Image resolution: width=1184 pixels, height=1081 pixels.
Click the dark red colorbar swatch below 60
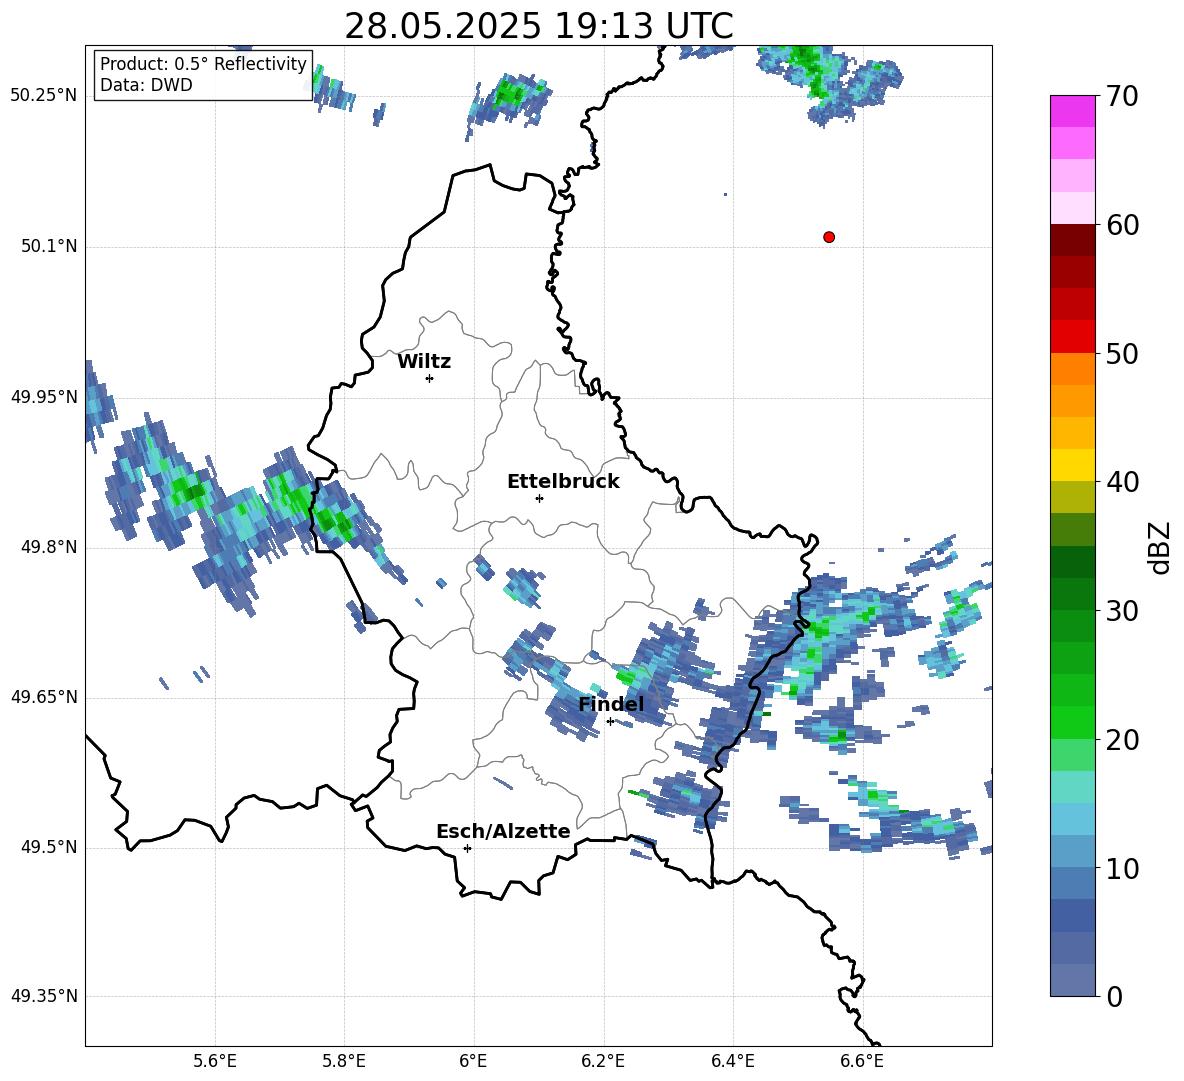(1072, 241)
